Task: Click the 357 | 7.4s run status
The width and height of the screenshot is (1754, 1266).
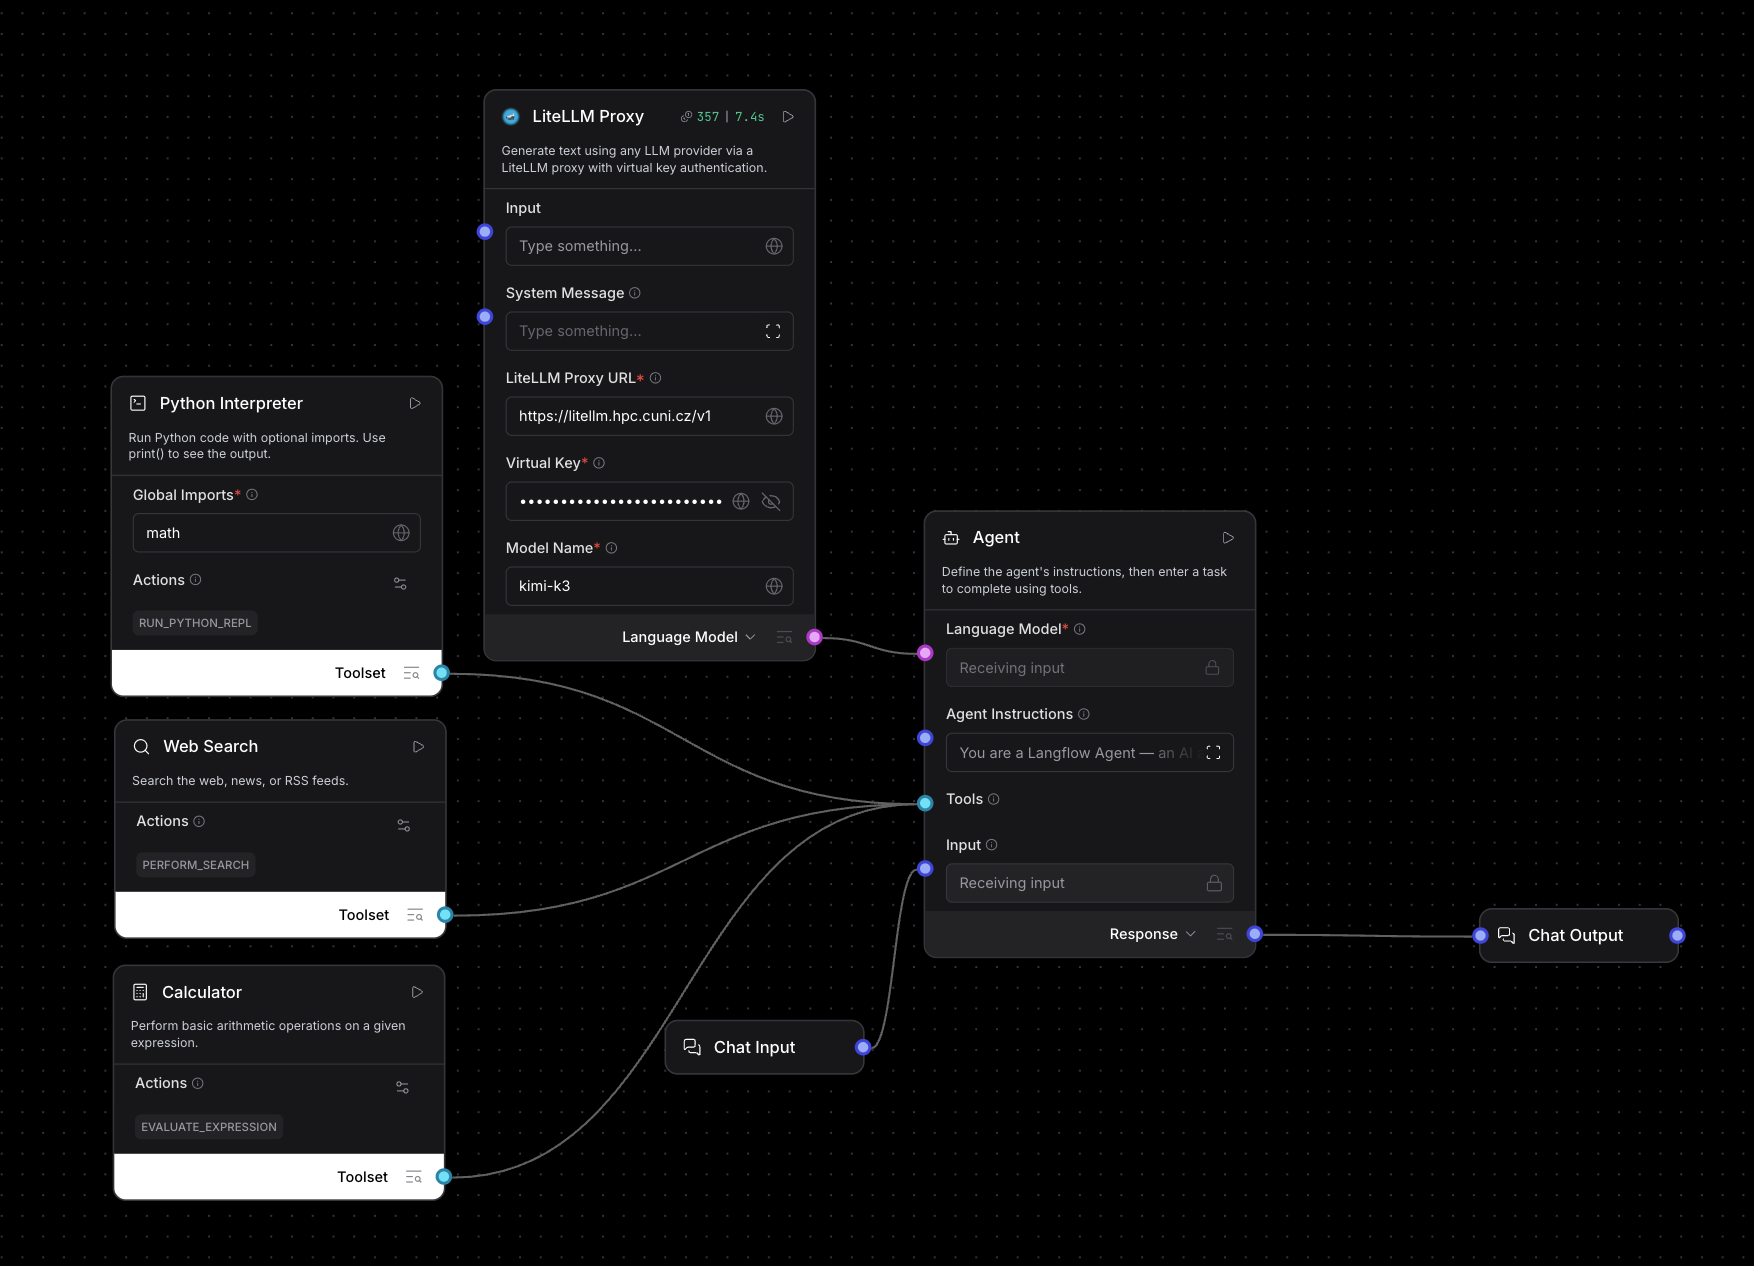Action: tap(723, 117)
